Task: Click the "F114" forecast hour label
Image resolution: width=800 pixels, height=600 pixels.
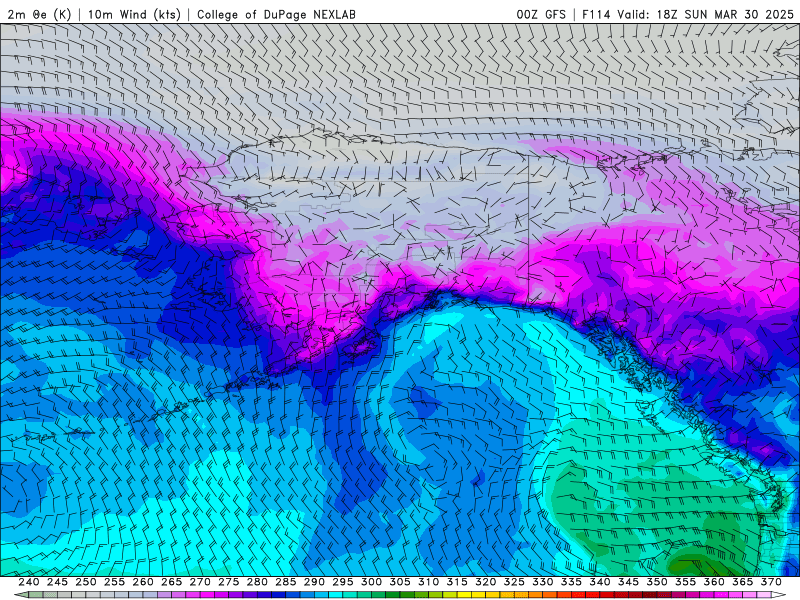Action: pyautogui.click(x=596, y=14)
